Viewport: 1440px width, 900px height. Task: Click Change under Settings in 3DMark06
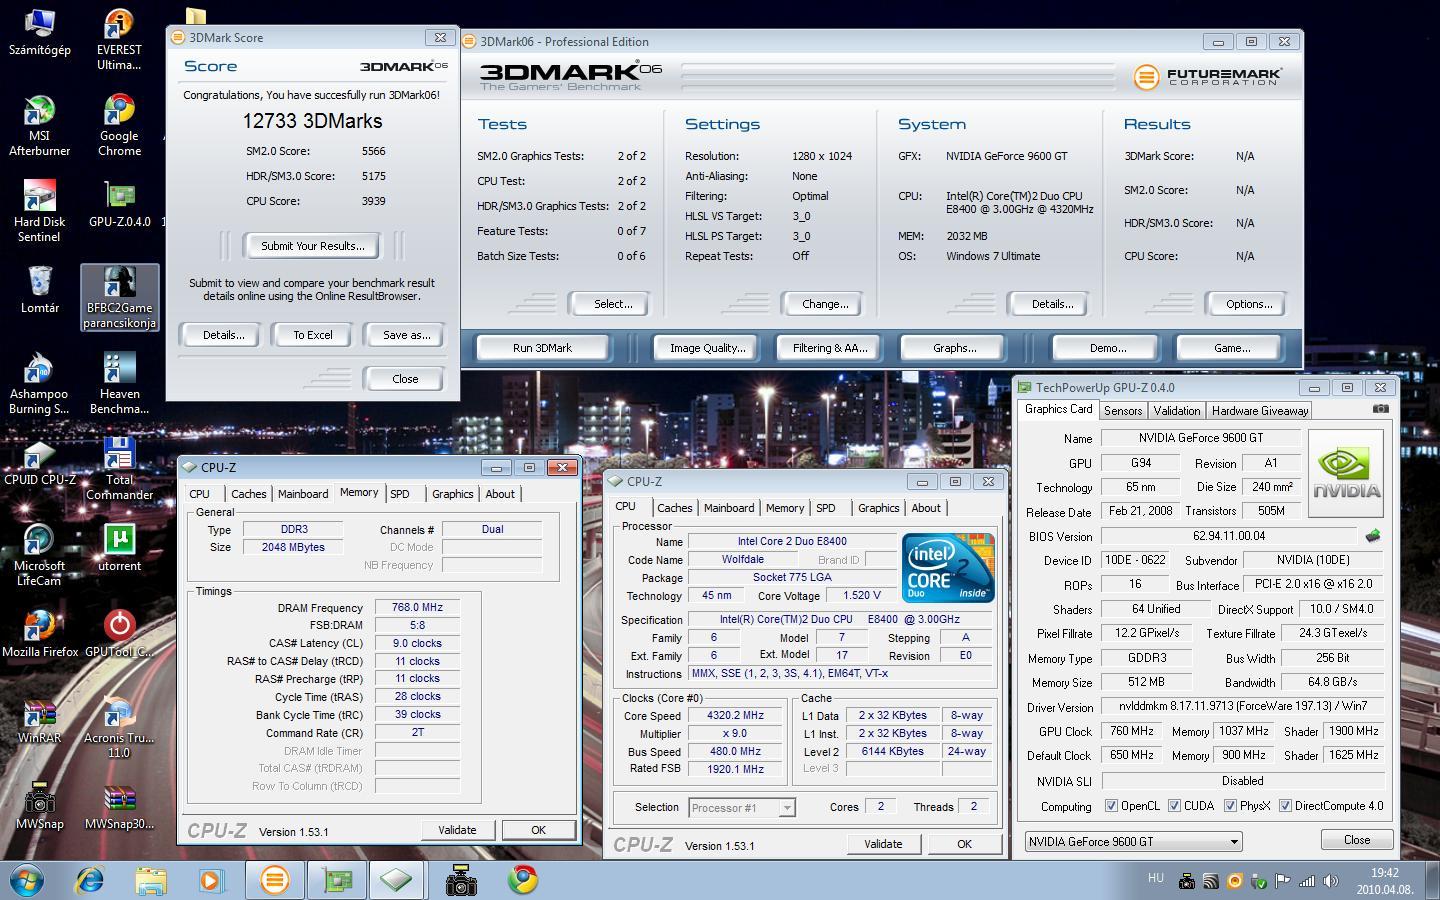pyautogui.click(x=825, y=304)
